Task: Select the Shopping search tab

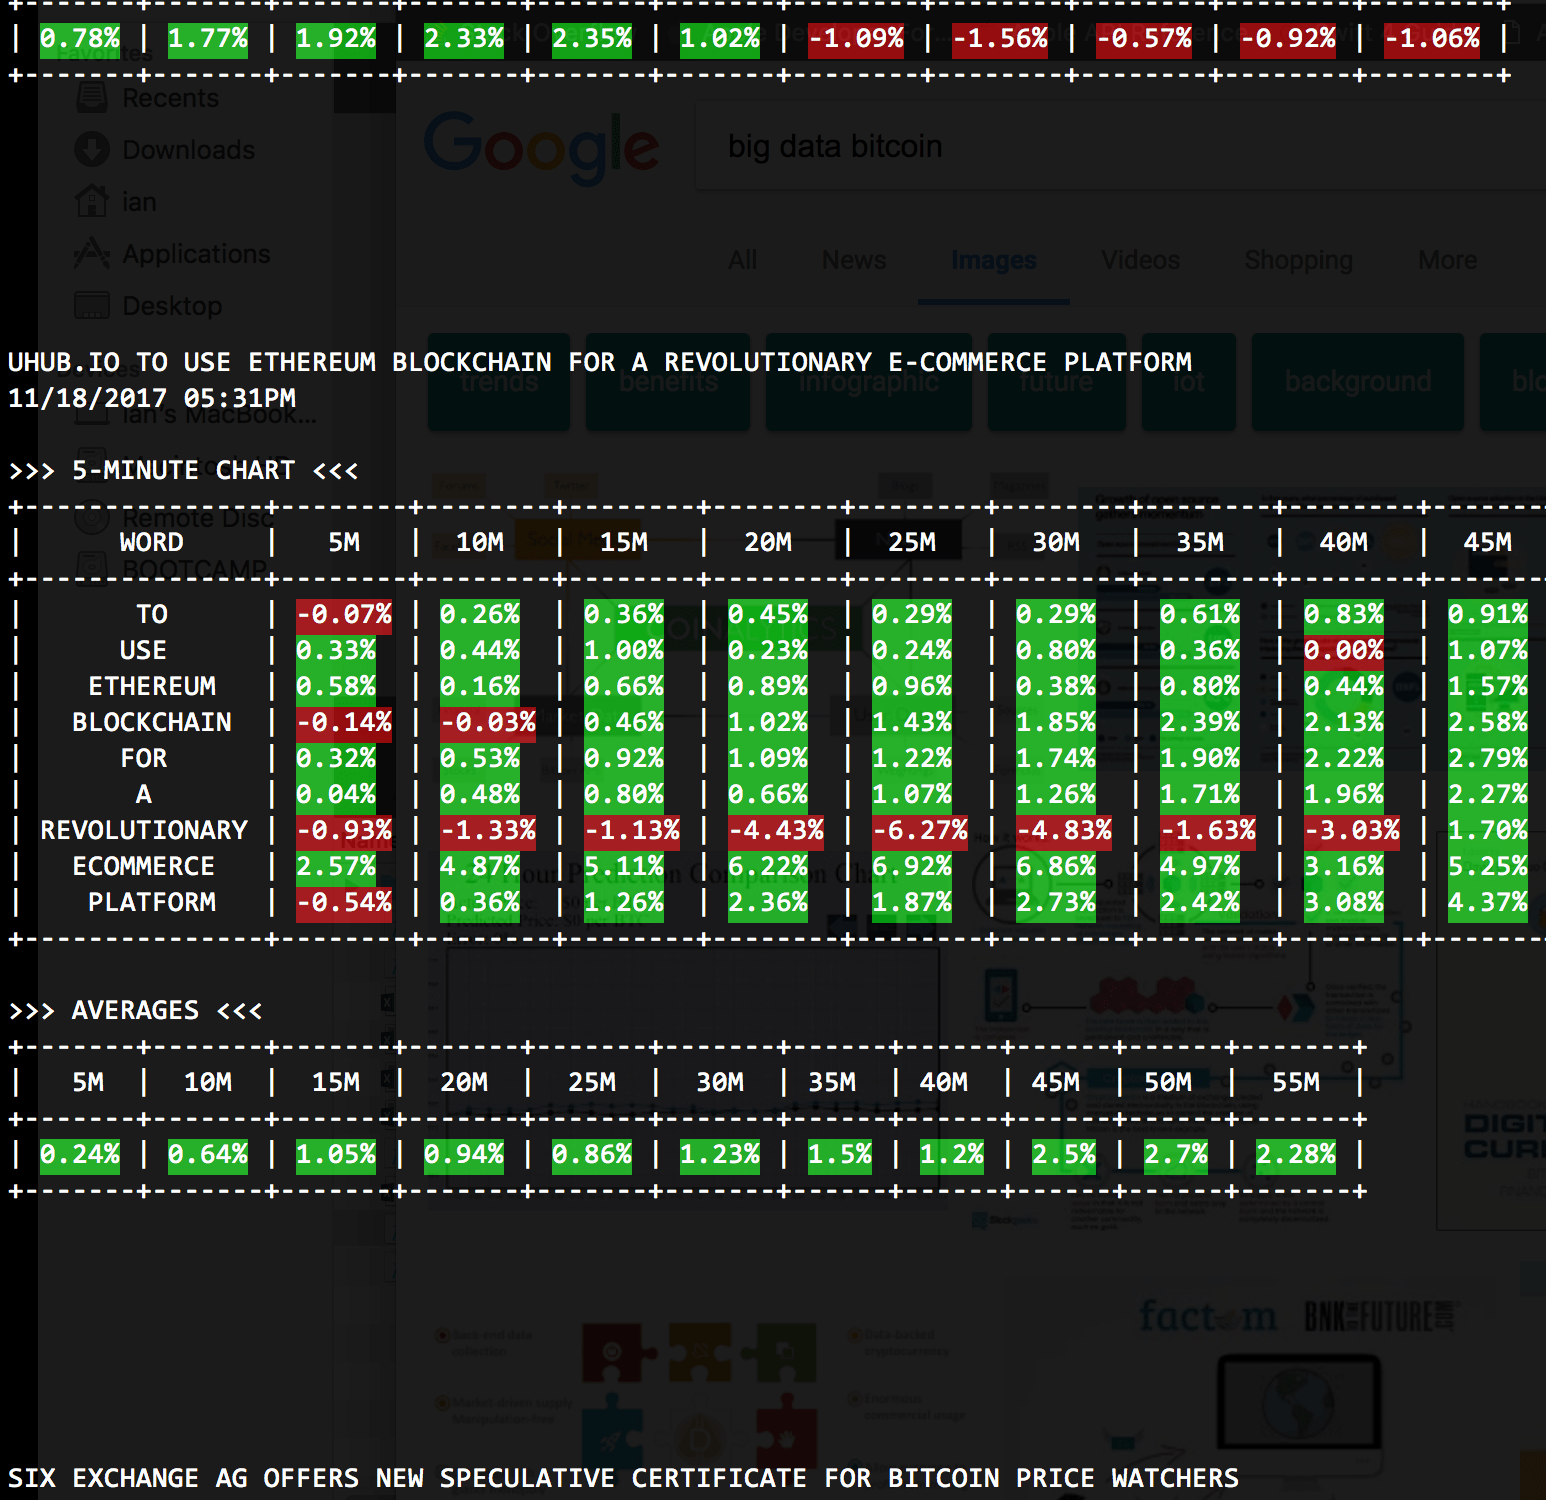Action: click(1298, 260)
